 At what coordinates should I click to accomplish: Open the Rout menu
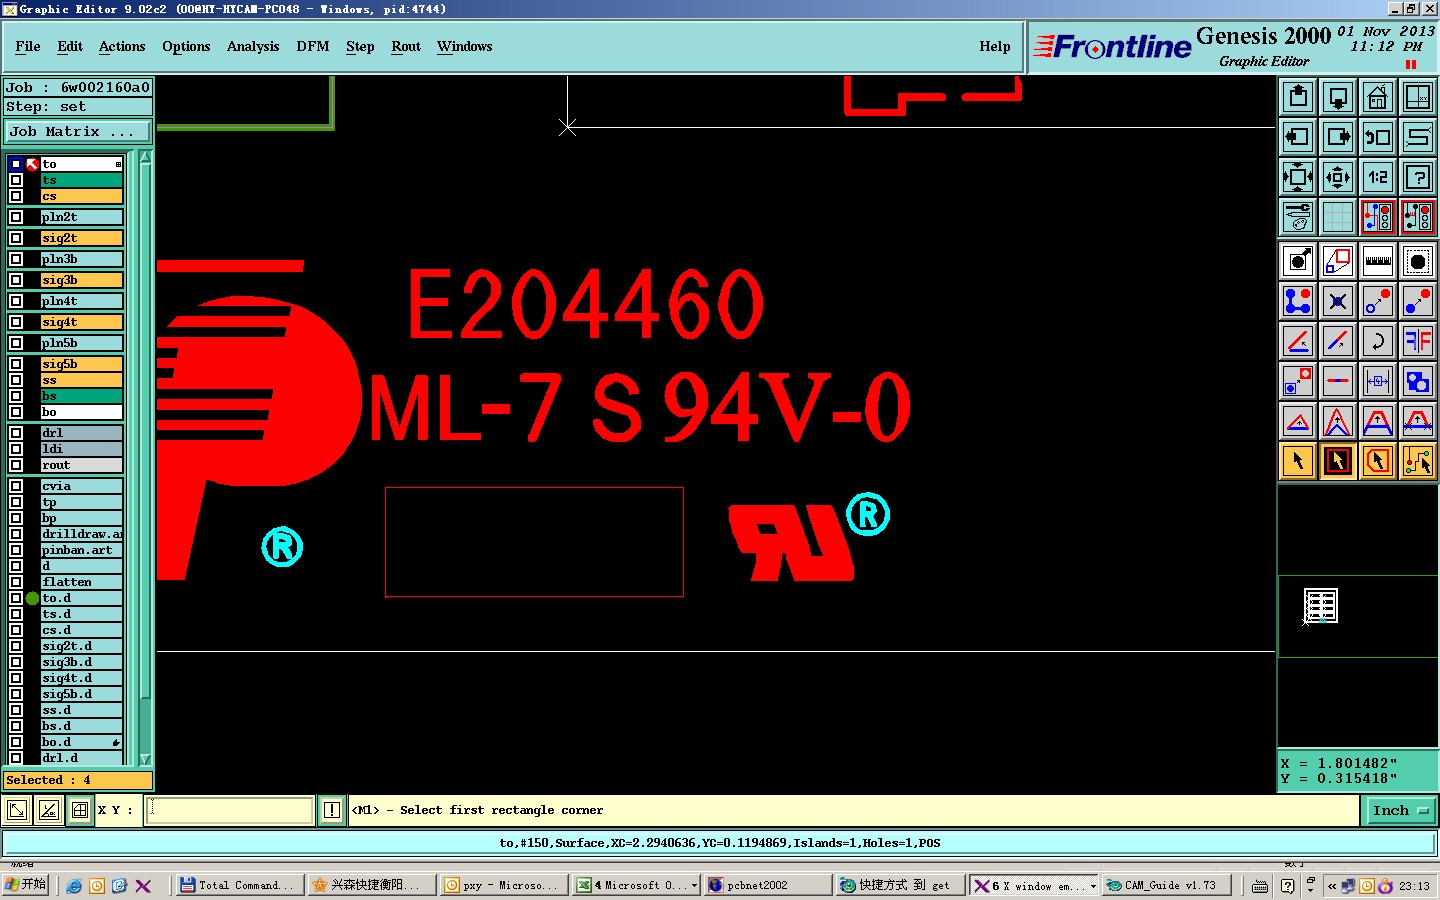[406, 46]
